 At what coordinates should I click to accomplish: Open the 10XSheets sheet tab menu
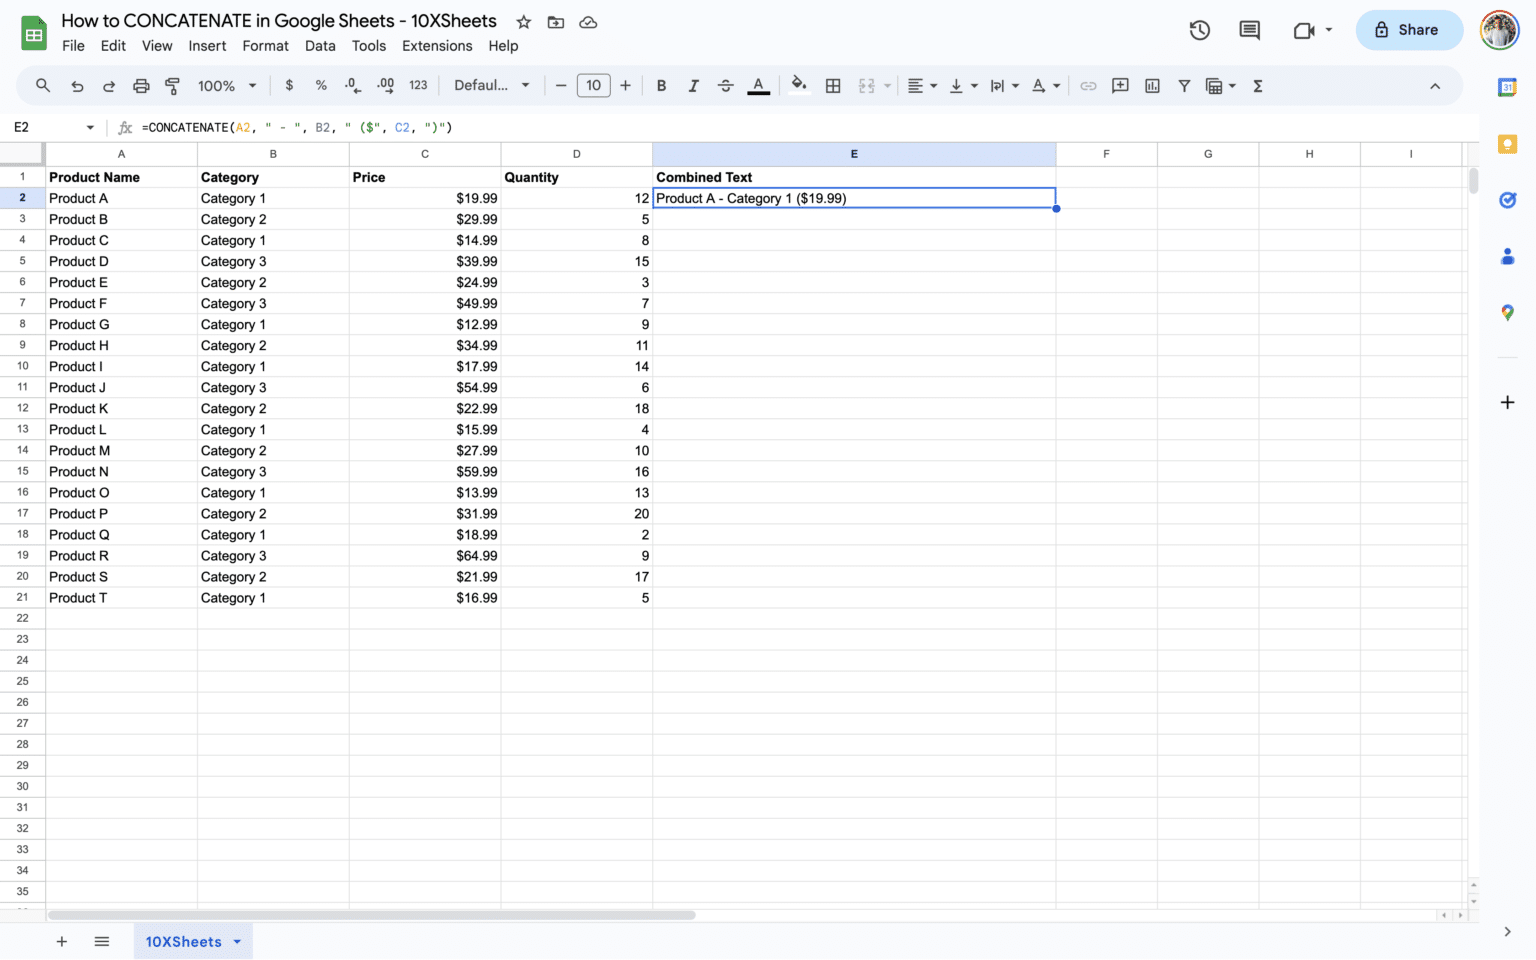click(237, 941)
